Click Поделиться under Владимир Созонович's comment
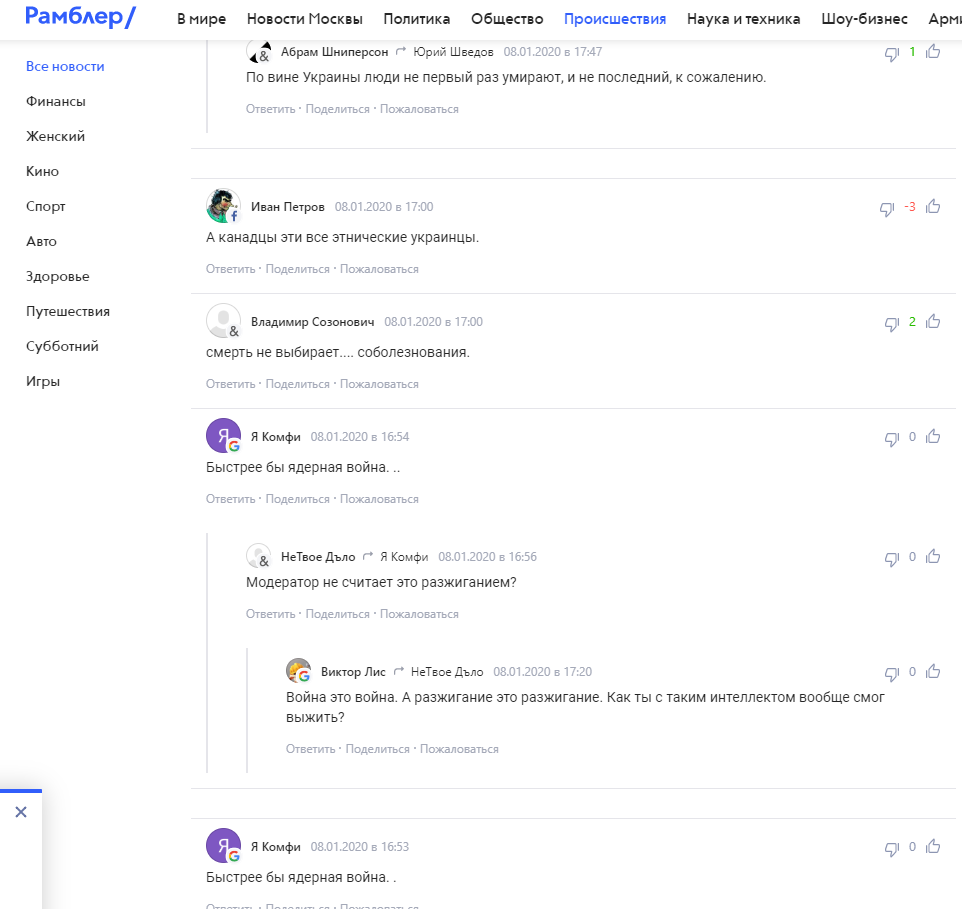This screenshot has height=909, width=962. pos(298,384)
